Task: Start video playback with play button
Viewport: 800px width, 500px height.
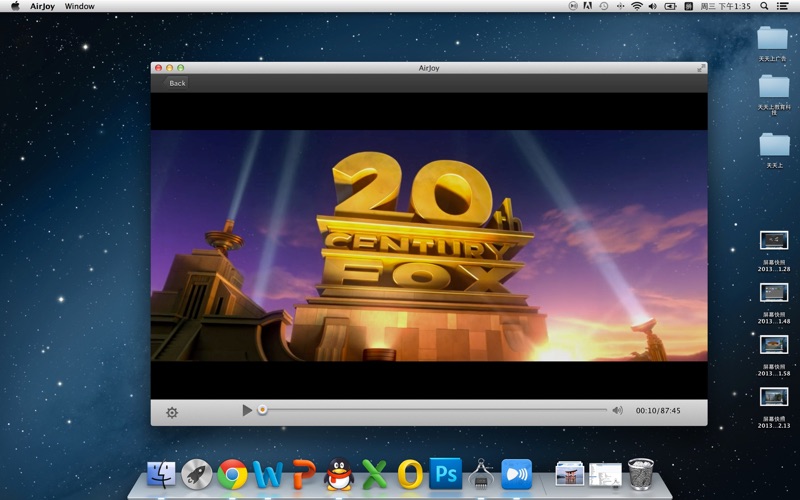Action: click(x=247, y=410)
